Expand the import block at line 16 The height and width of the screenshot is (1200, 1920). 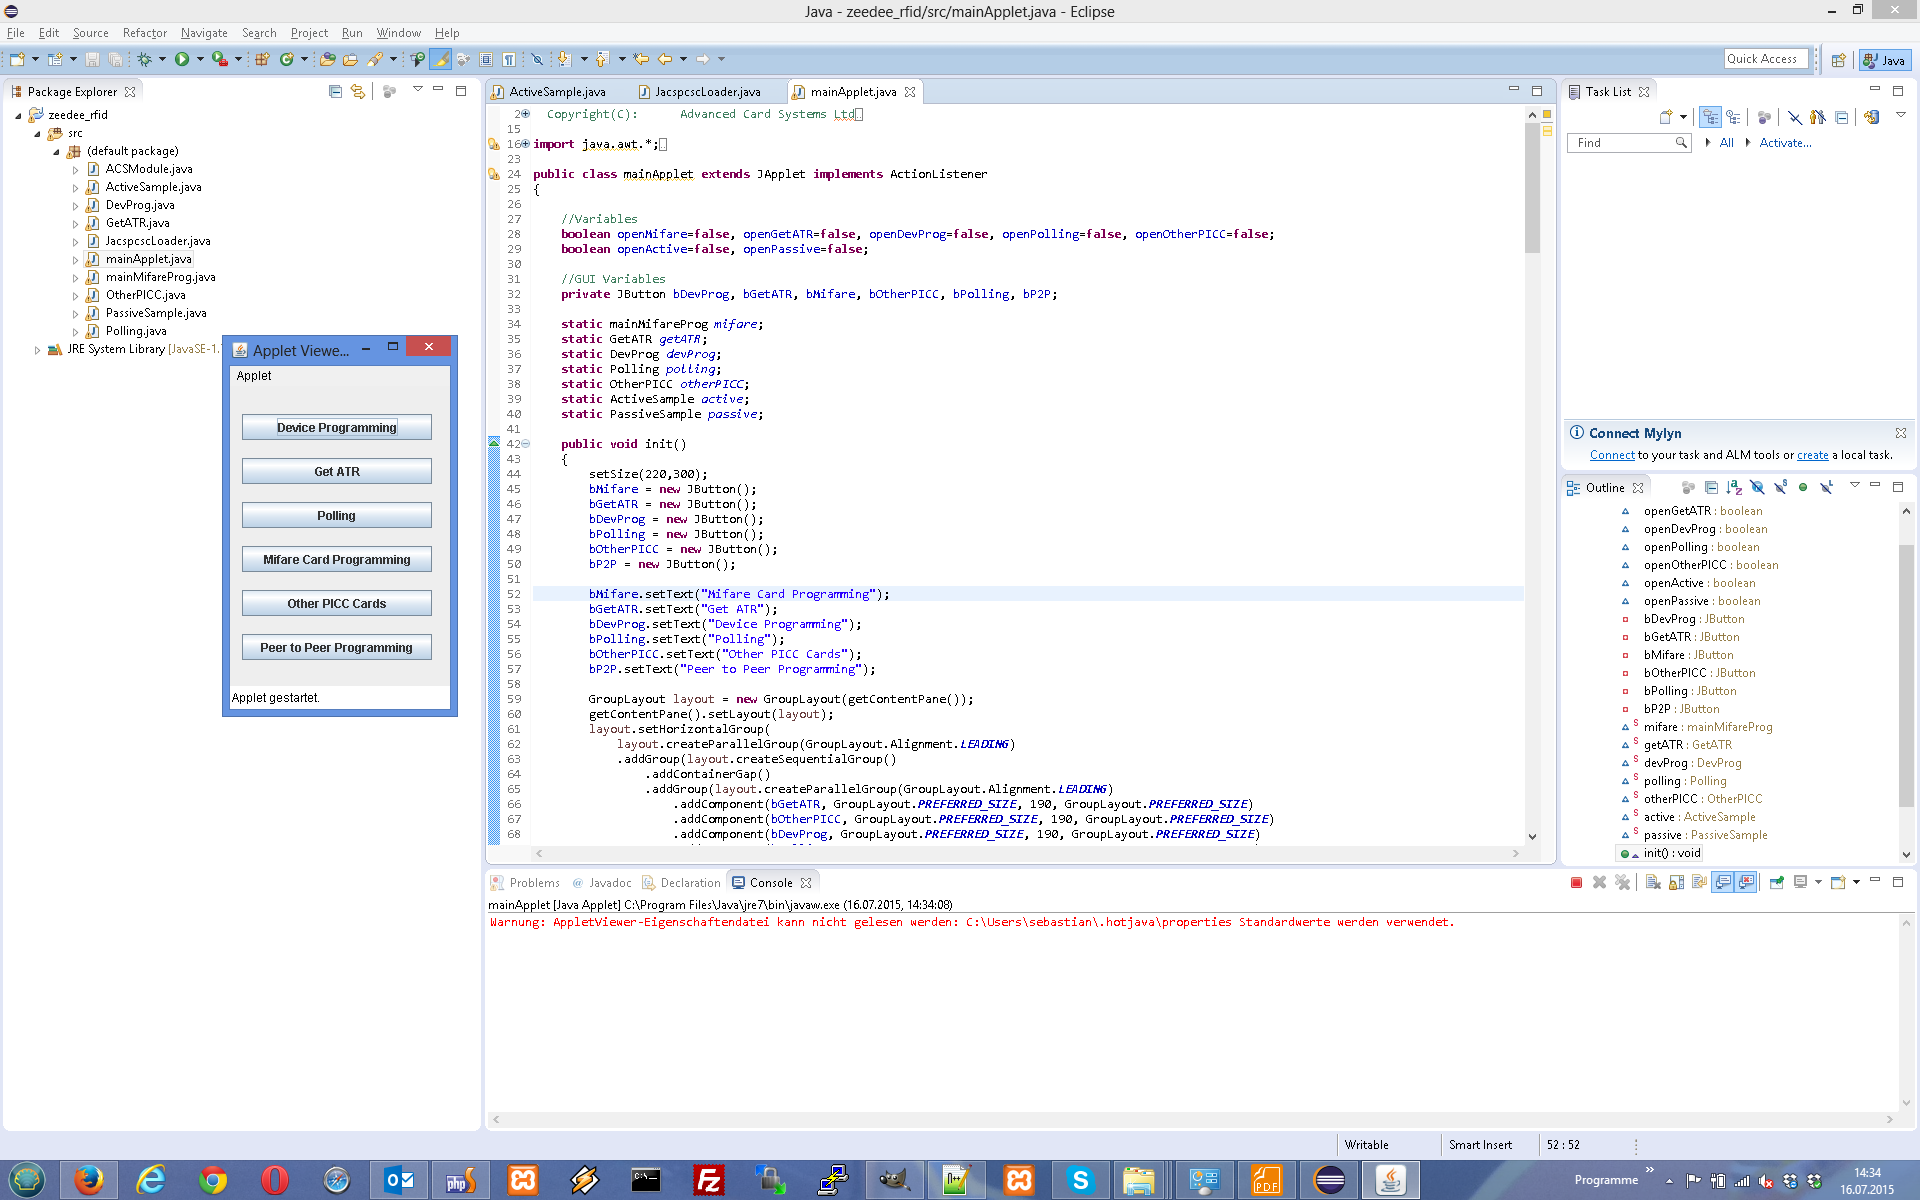coord(526,144)
